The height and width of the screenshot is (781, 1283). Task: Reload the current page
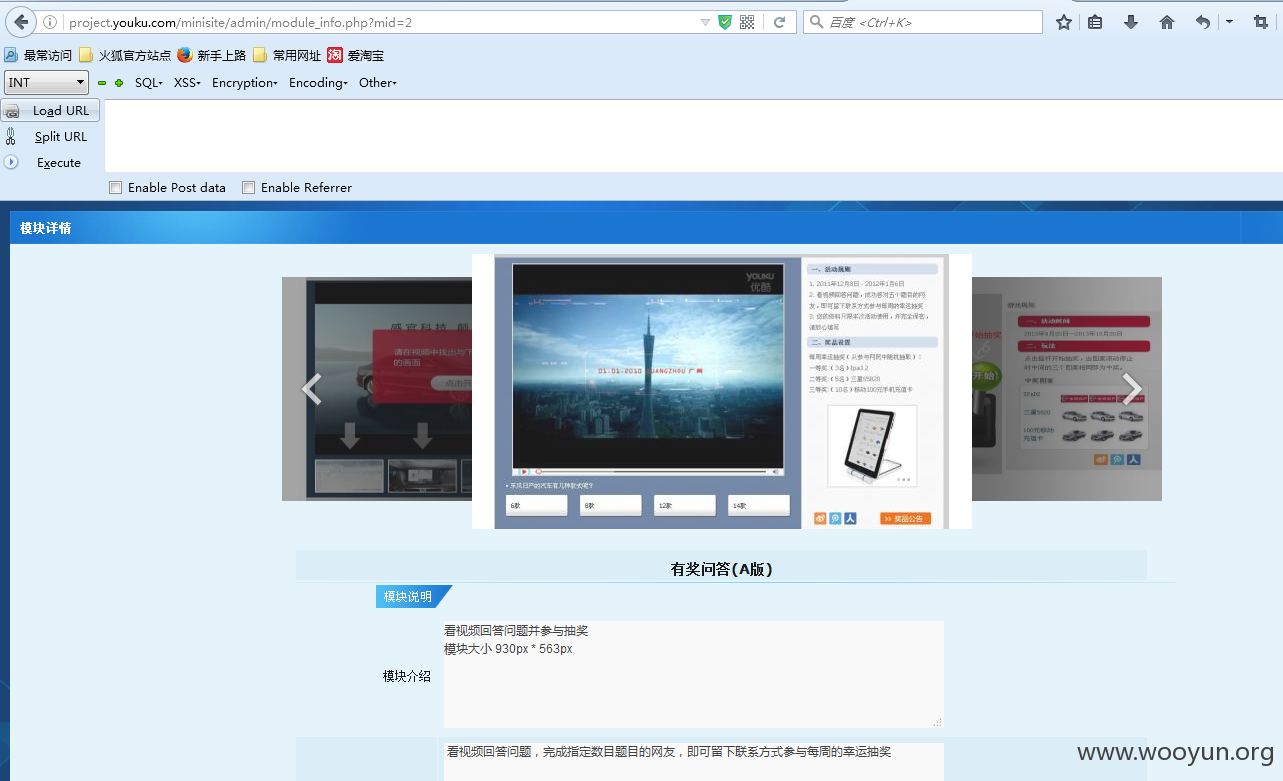click(779, 22)
